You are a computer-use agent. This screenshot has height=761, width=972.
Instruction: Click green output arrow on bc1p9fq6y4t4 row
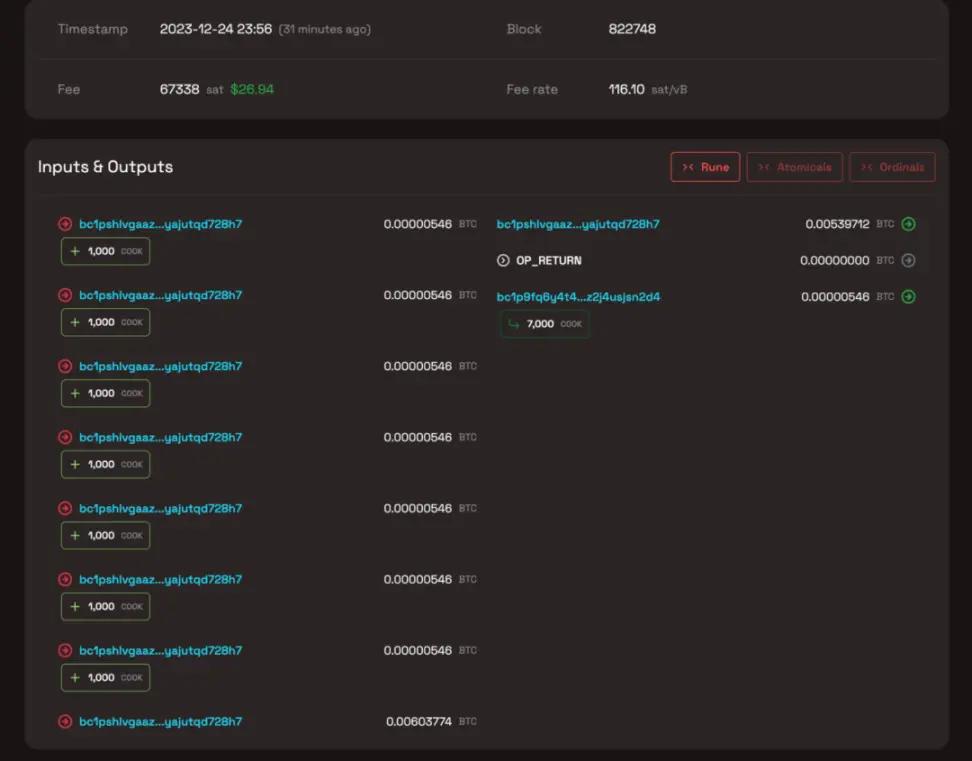point(908,296)
